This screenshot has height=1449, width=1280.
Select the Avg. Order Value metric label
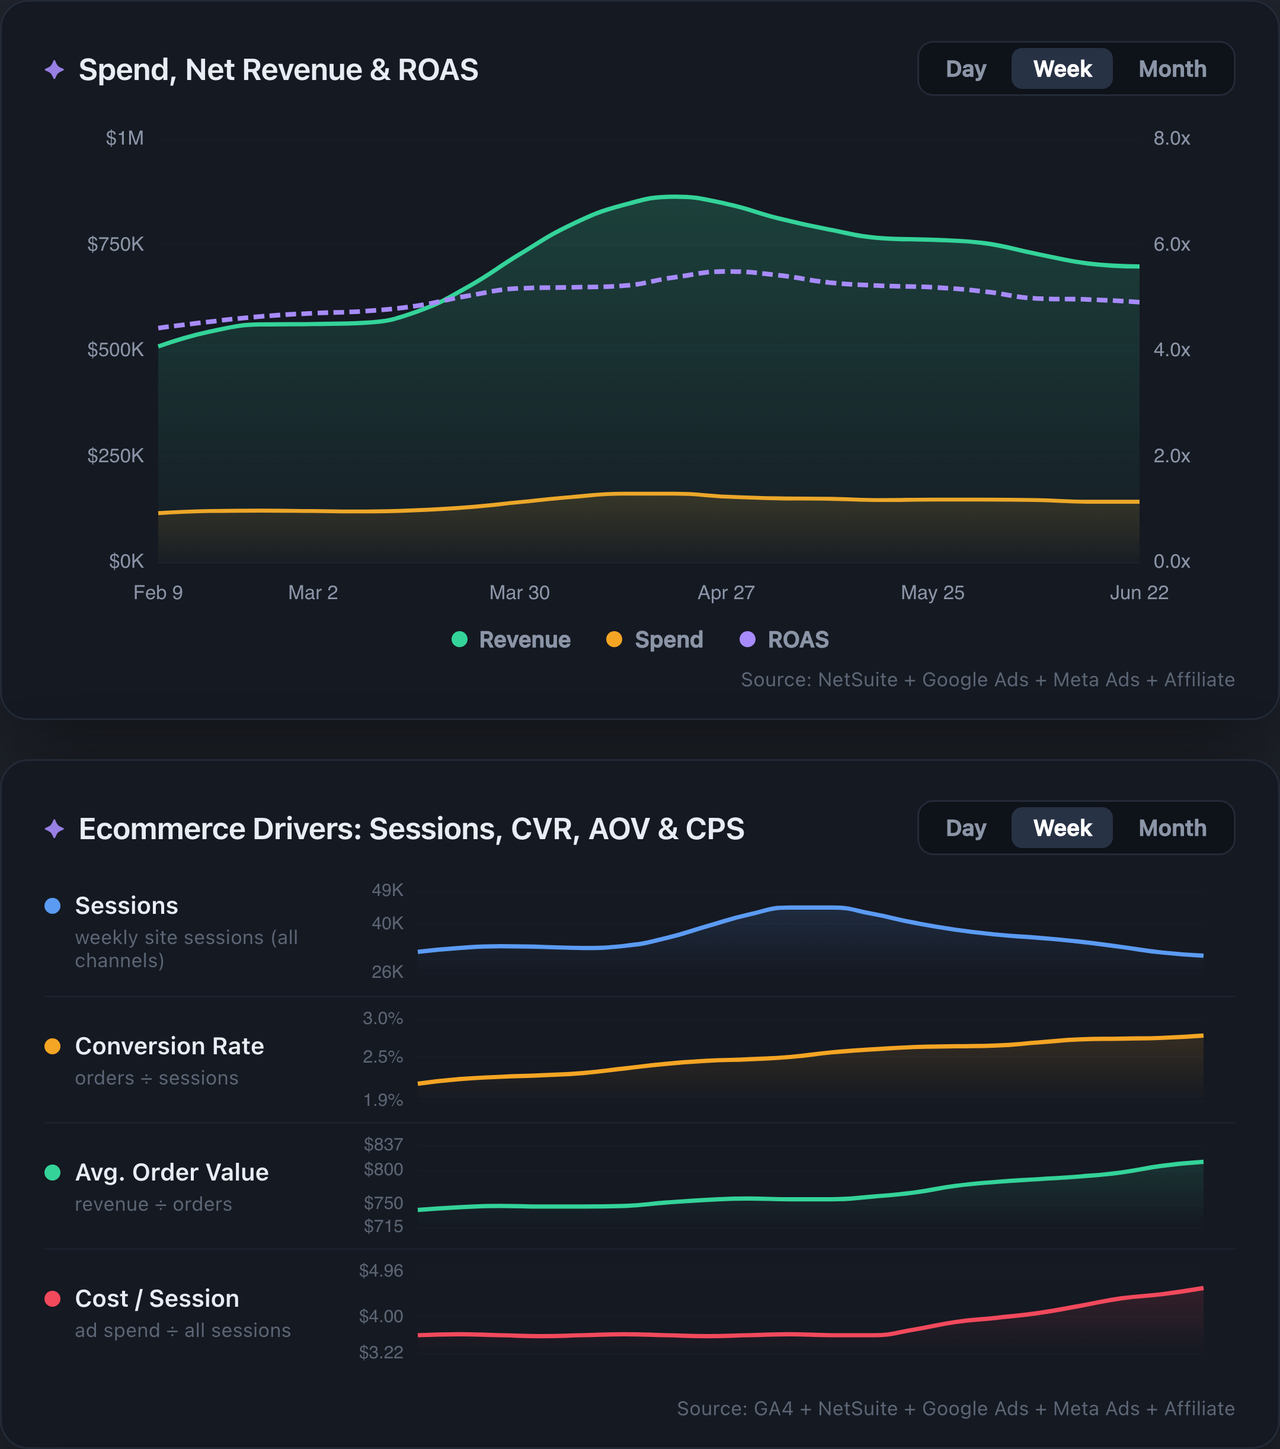click(172, 1172)
